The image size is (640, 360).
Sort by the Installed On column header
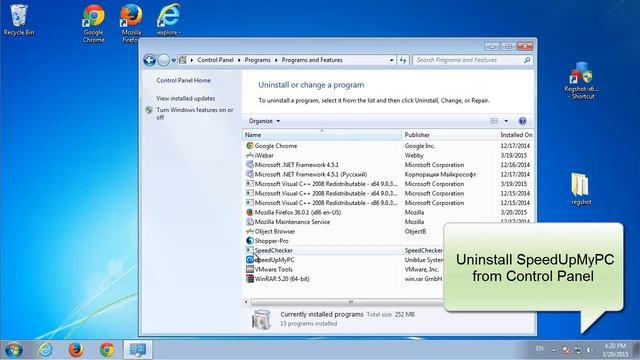[516, 135]
